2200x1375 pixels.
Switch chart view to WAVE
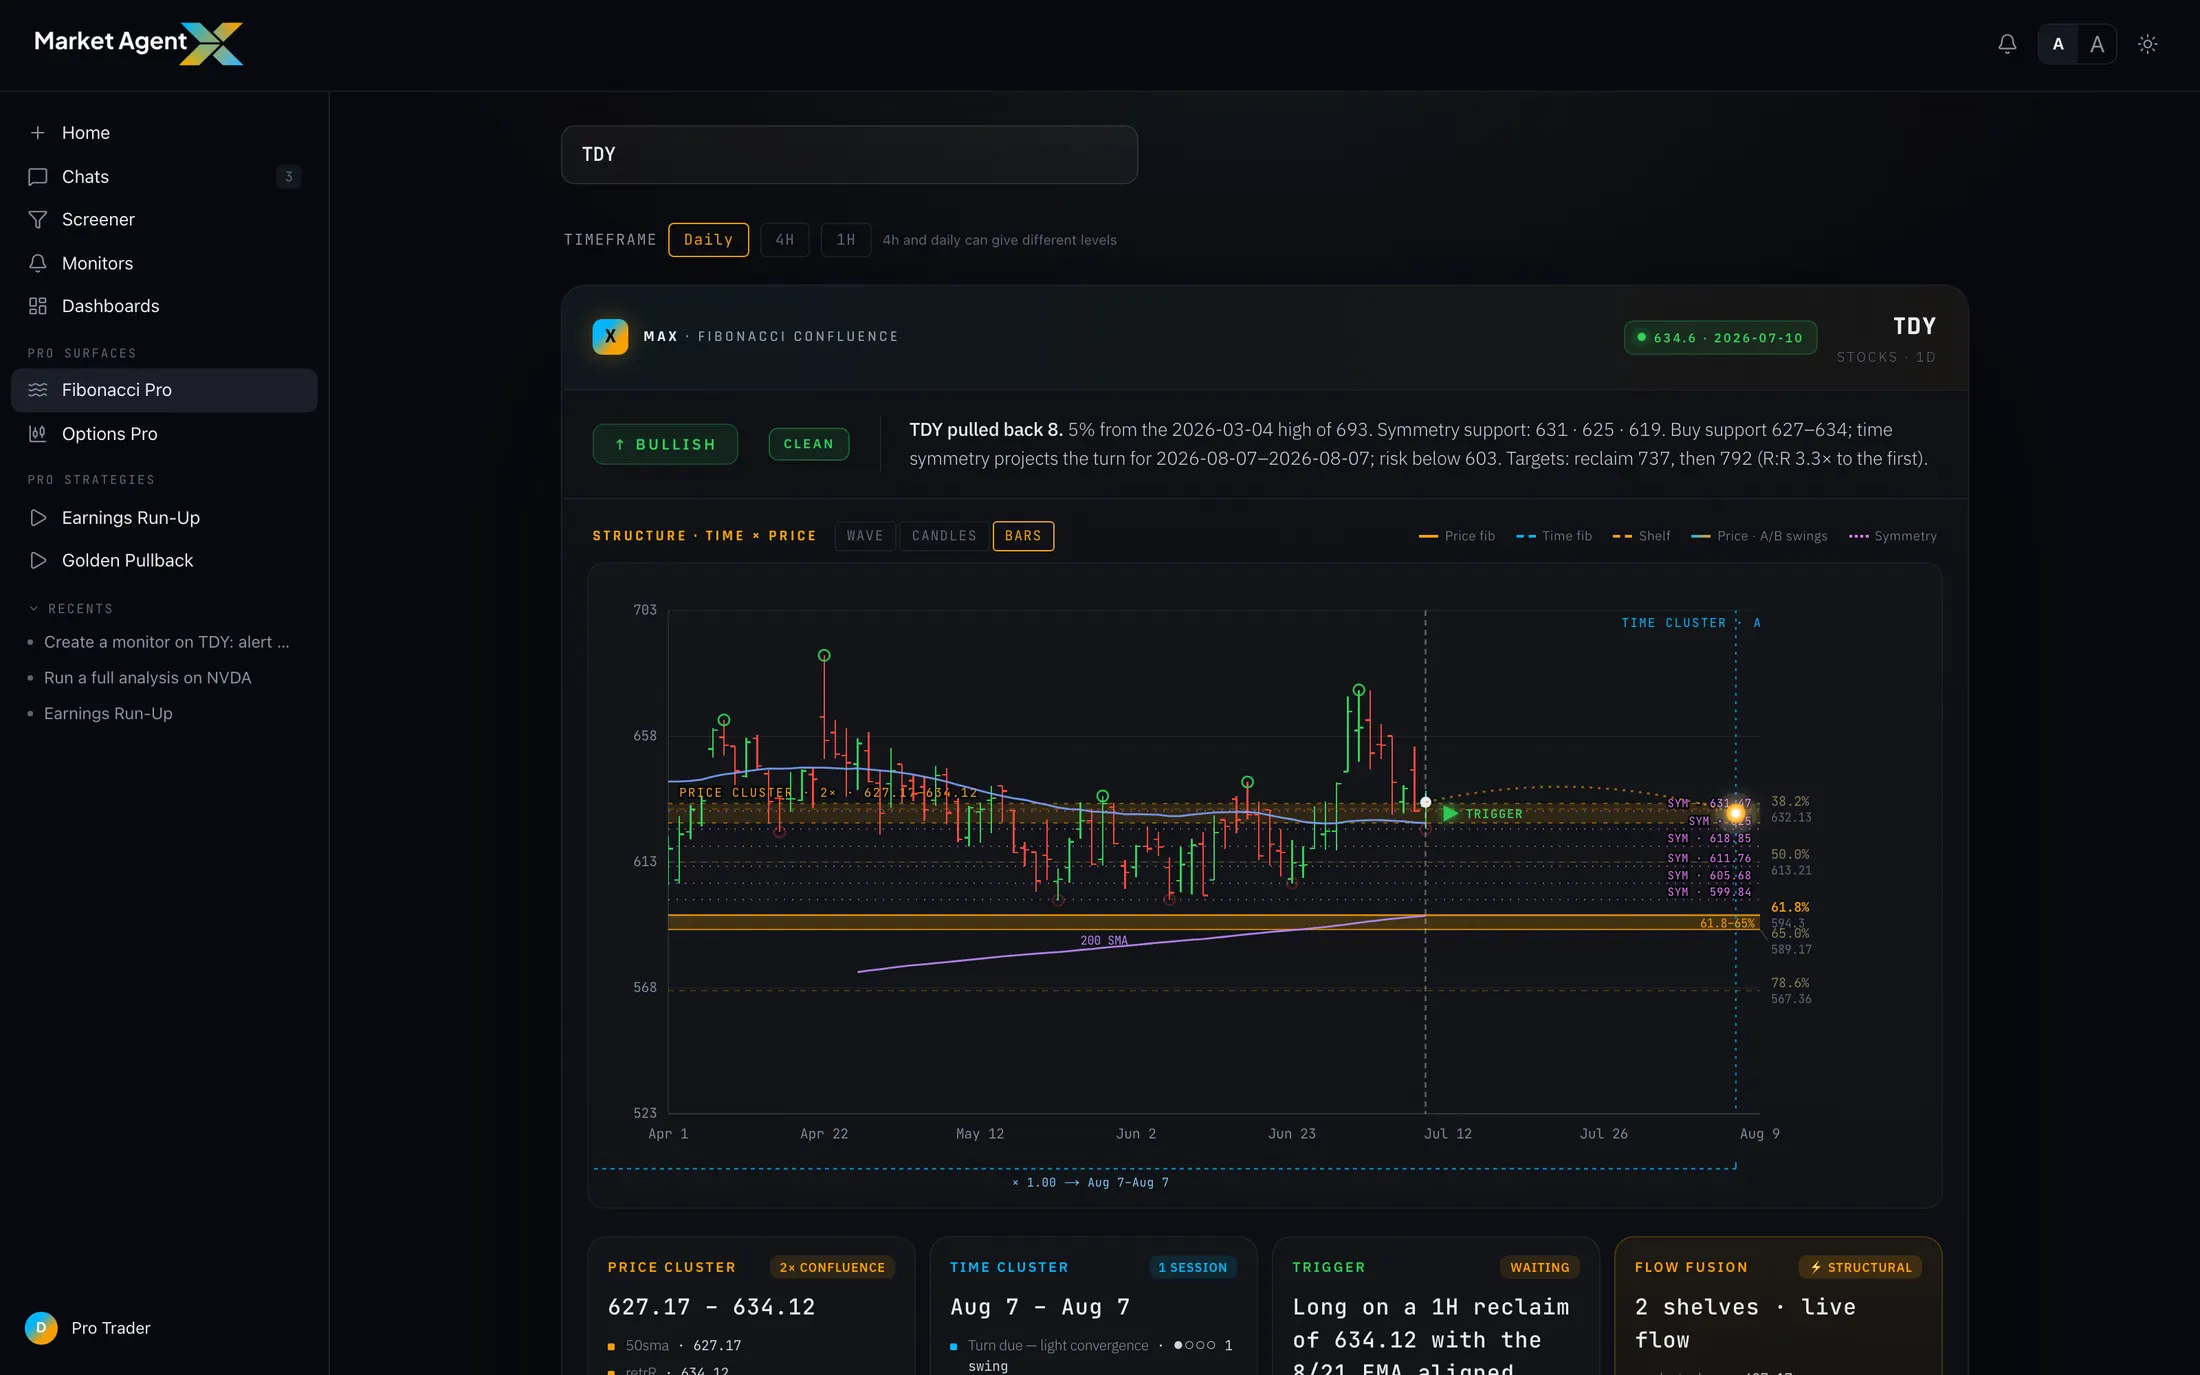[x=865, y=536]
